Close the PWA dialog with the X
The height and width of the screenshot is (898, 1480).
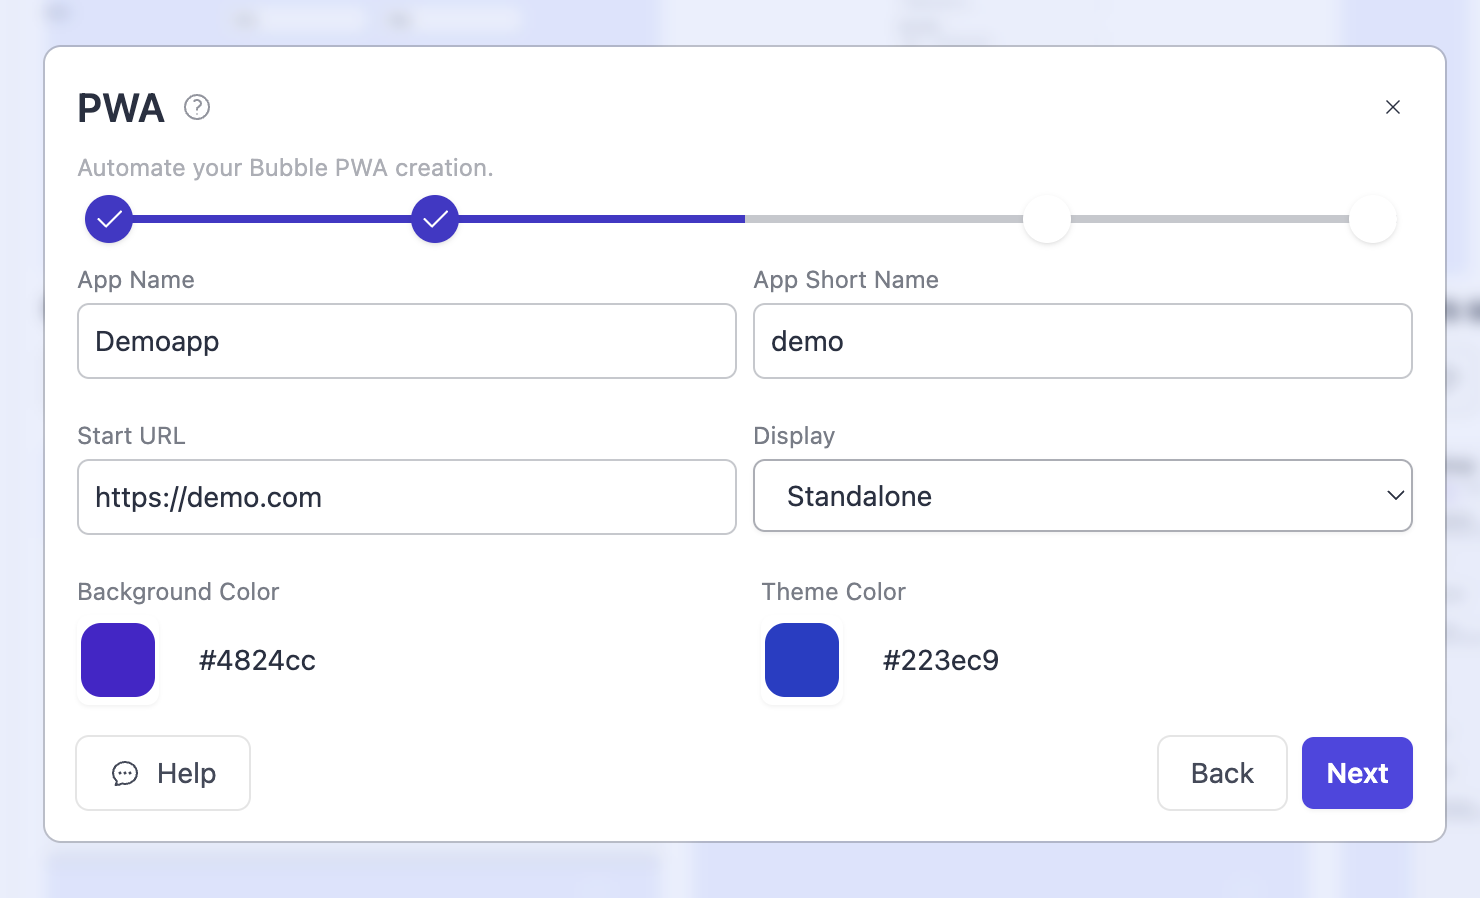[x=1392, y=107]
